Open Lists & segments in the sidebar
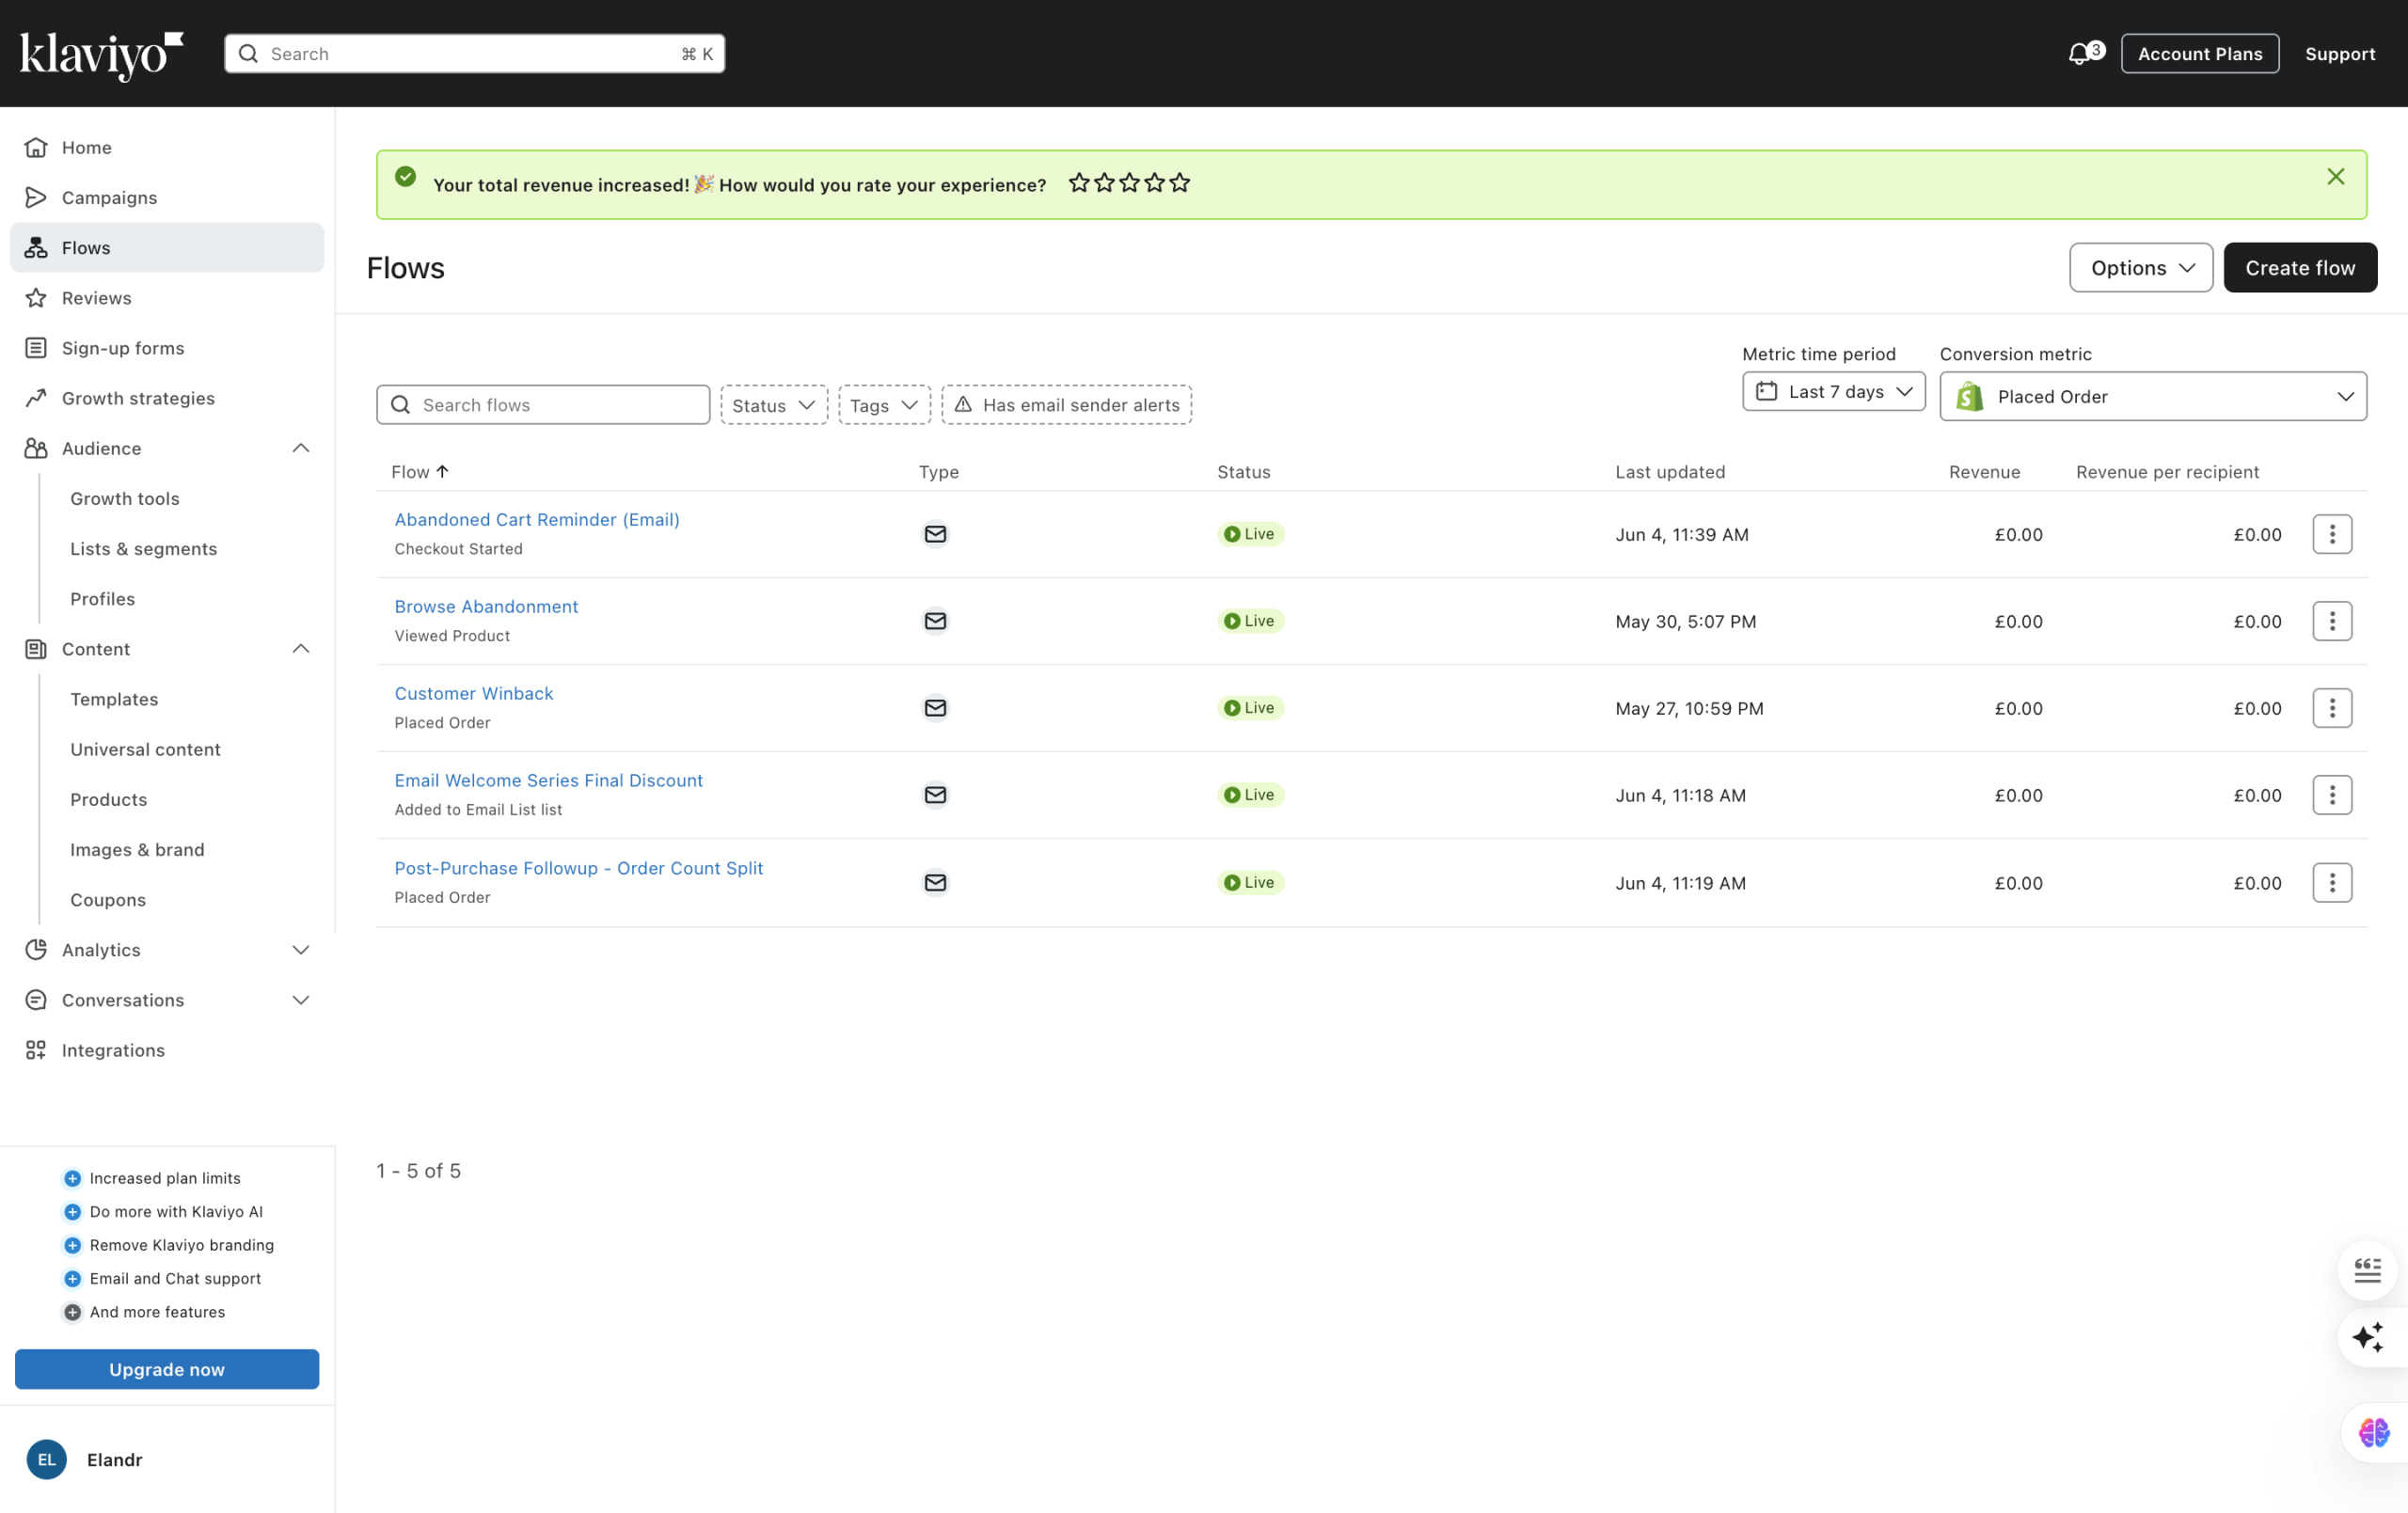 [143, 548]
